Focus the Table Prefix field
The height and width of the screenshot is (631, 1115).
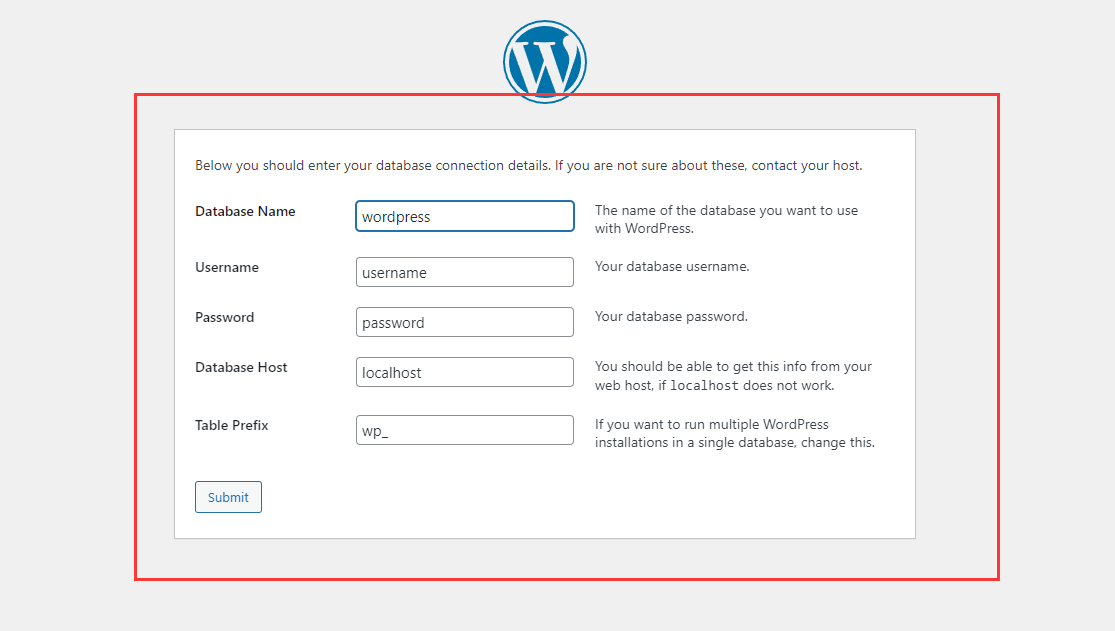point(464,430)
